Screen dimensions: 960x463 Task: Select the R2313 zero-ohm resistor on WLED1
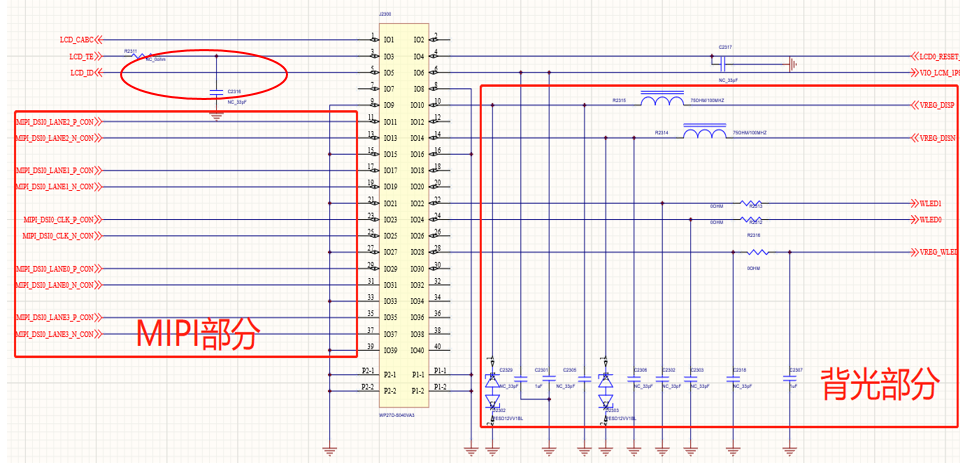pyautogui.click(x=751, y=203)
